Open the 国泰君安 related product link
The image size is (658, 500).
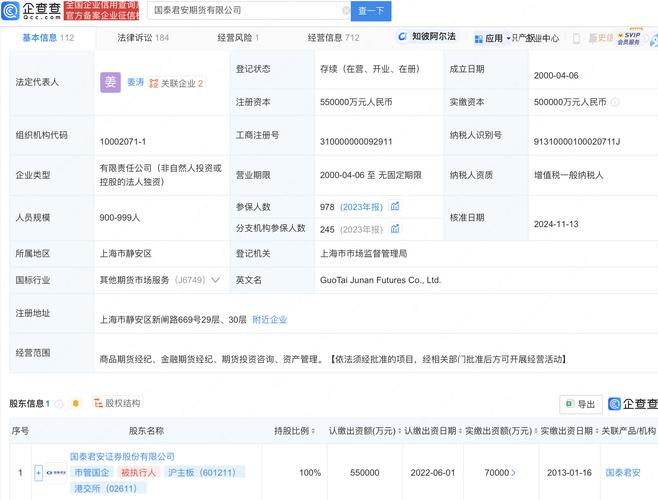[623, 473]
